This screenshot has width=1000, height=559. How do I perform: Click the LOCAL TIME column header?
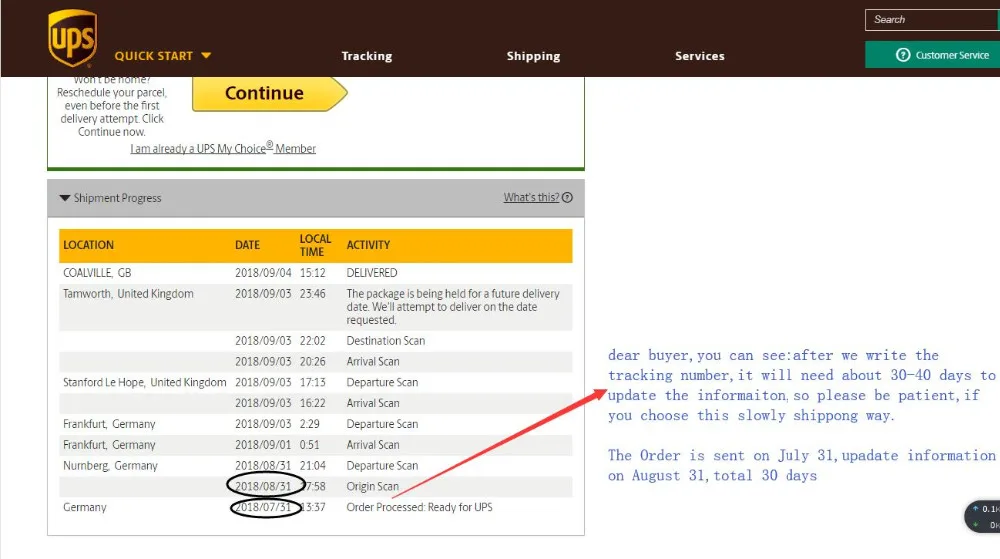(315, 245)
